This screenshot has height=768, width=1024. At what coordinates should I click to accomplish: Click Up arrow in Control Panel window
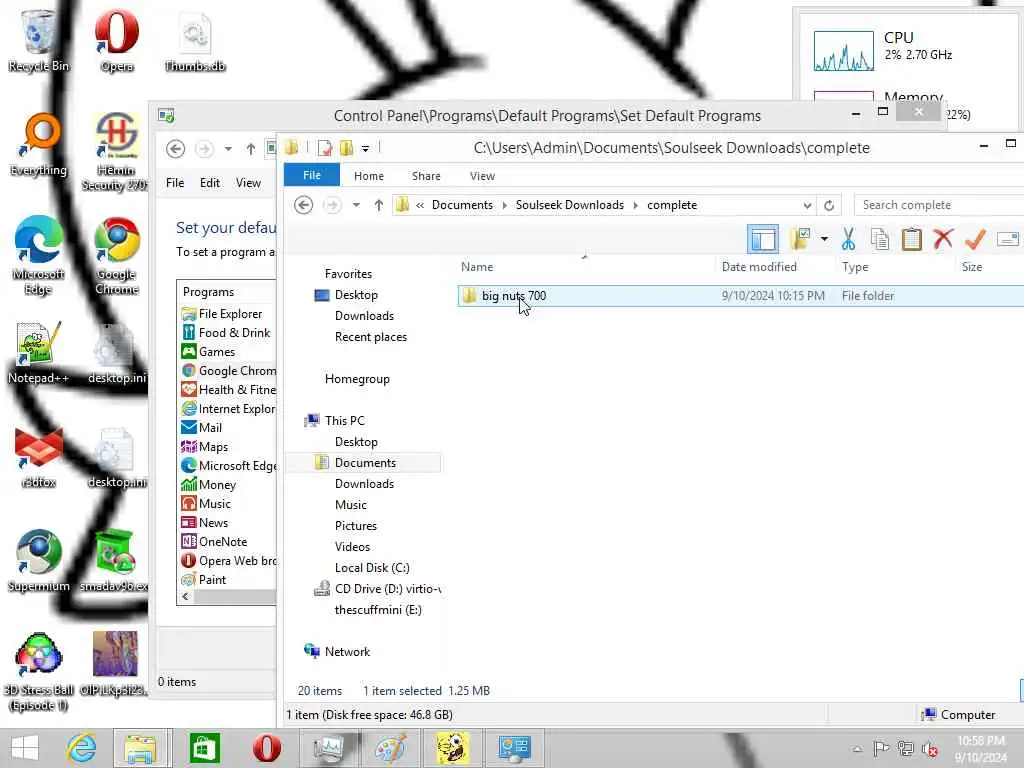coord(251,149)
